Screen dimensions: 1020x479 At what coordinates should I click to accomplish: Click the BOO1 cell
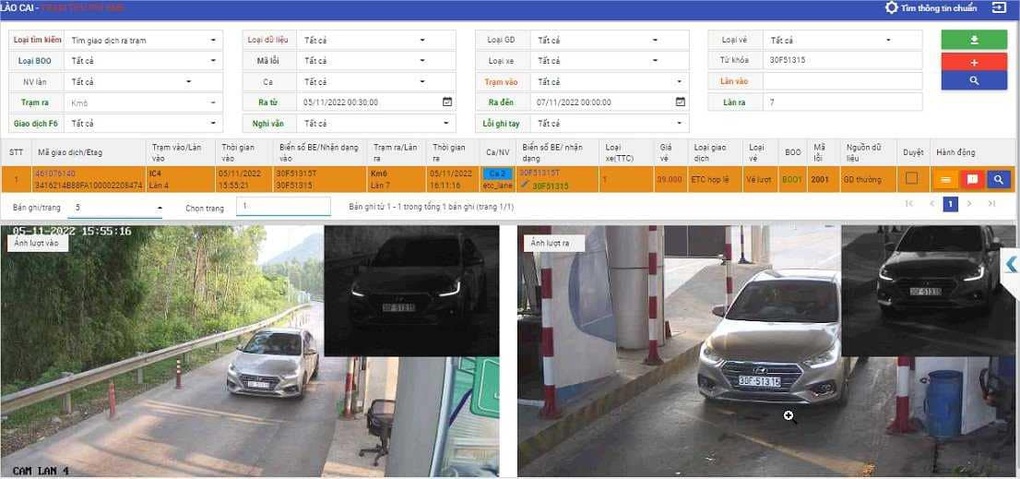792,179
